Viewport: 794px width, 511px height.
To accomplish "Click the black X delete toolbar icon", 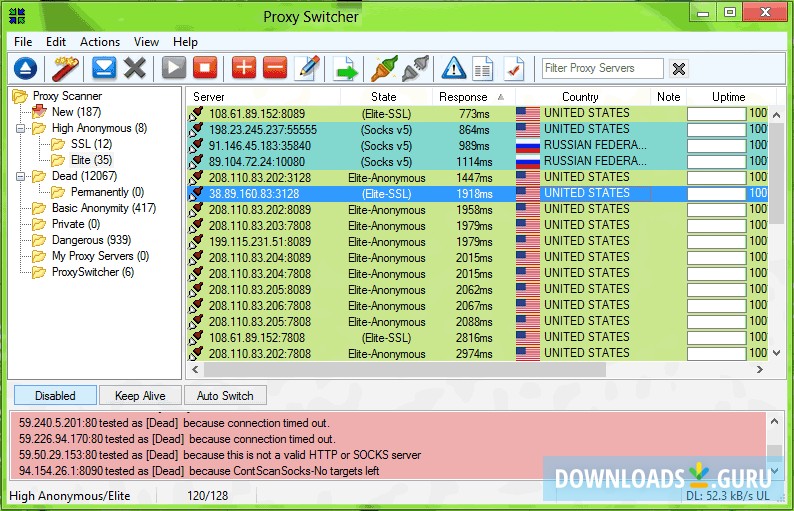I will click(x=135, y=68).
